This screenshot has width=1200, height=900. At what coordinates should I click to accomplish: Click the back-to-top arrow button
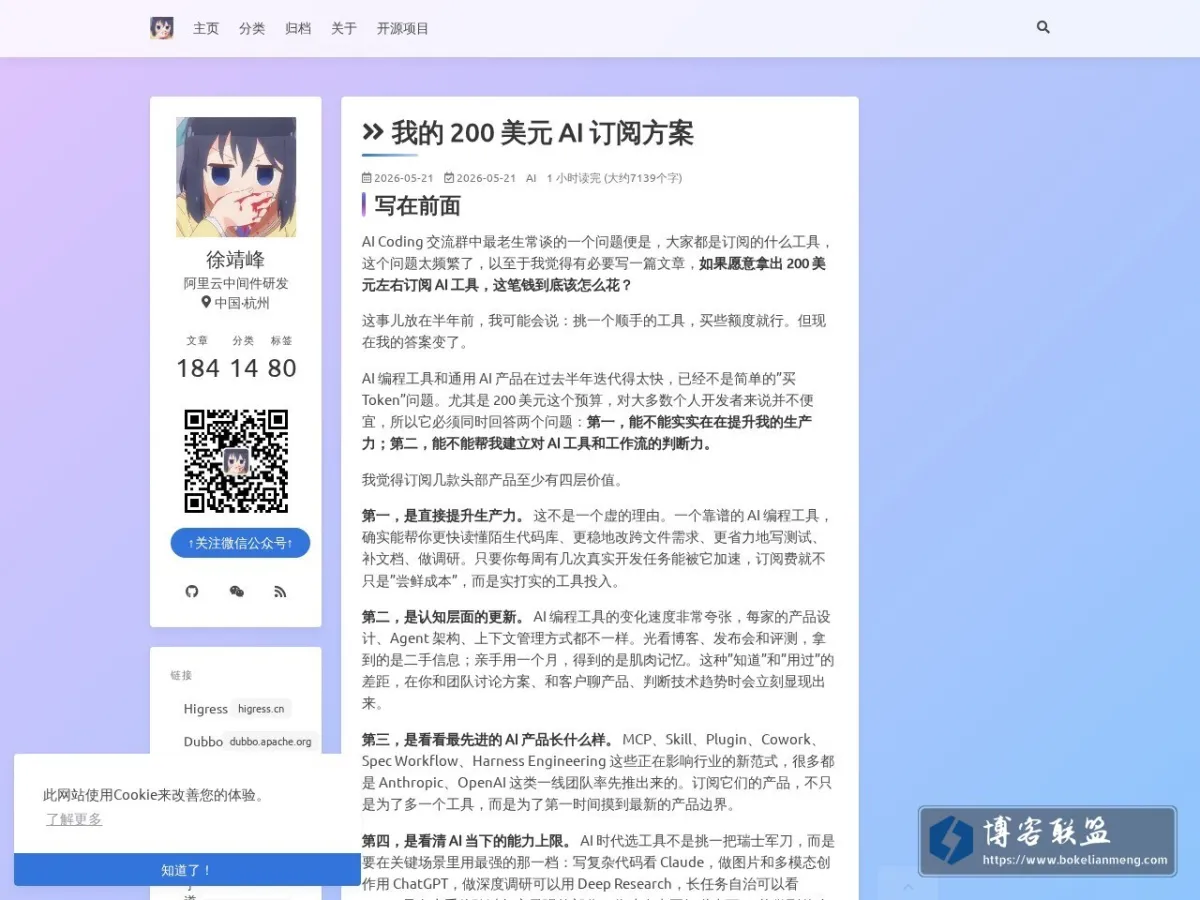(x=908, y=886)
